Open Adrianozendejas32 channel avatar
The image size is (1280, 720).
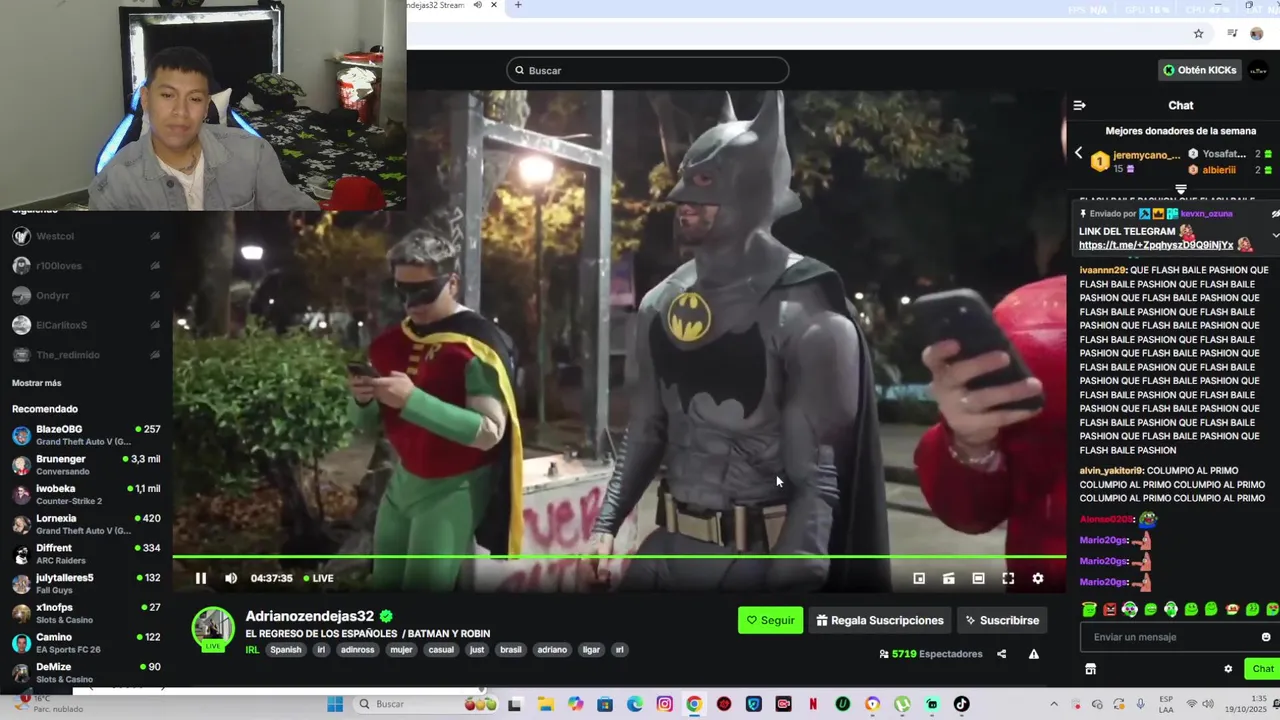212,627
